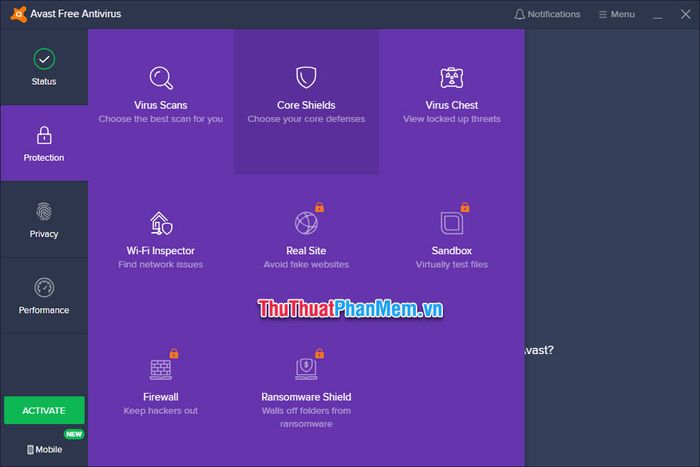Click the Notifications bell icon
This screenshot has width=700, height=467.
[519, 14]
